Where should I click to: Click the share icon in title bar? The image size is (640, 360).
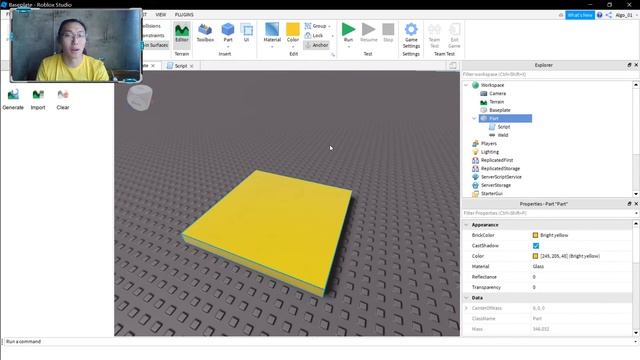(x=609, y=15)
